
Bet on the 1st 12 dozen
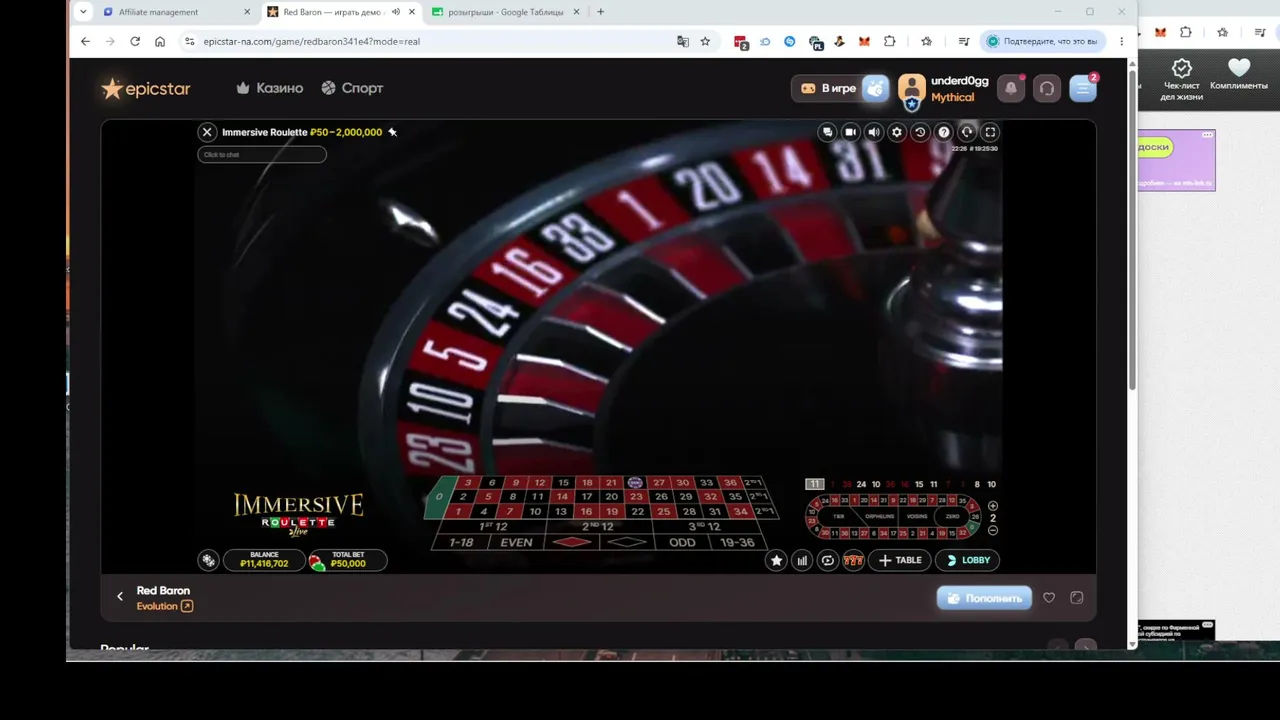[x=493, y=527]
